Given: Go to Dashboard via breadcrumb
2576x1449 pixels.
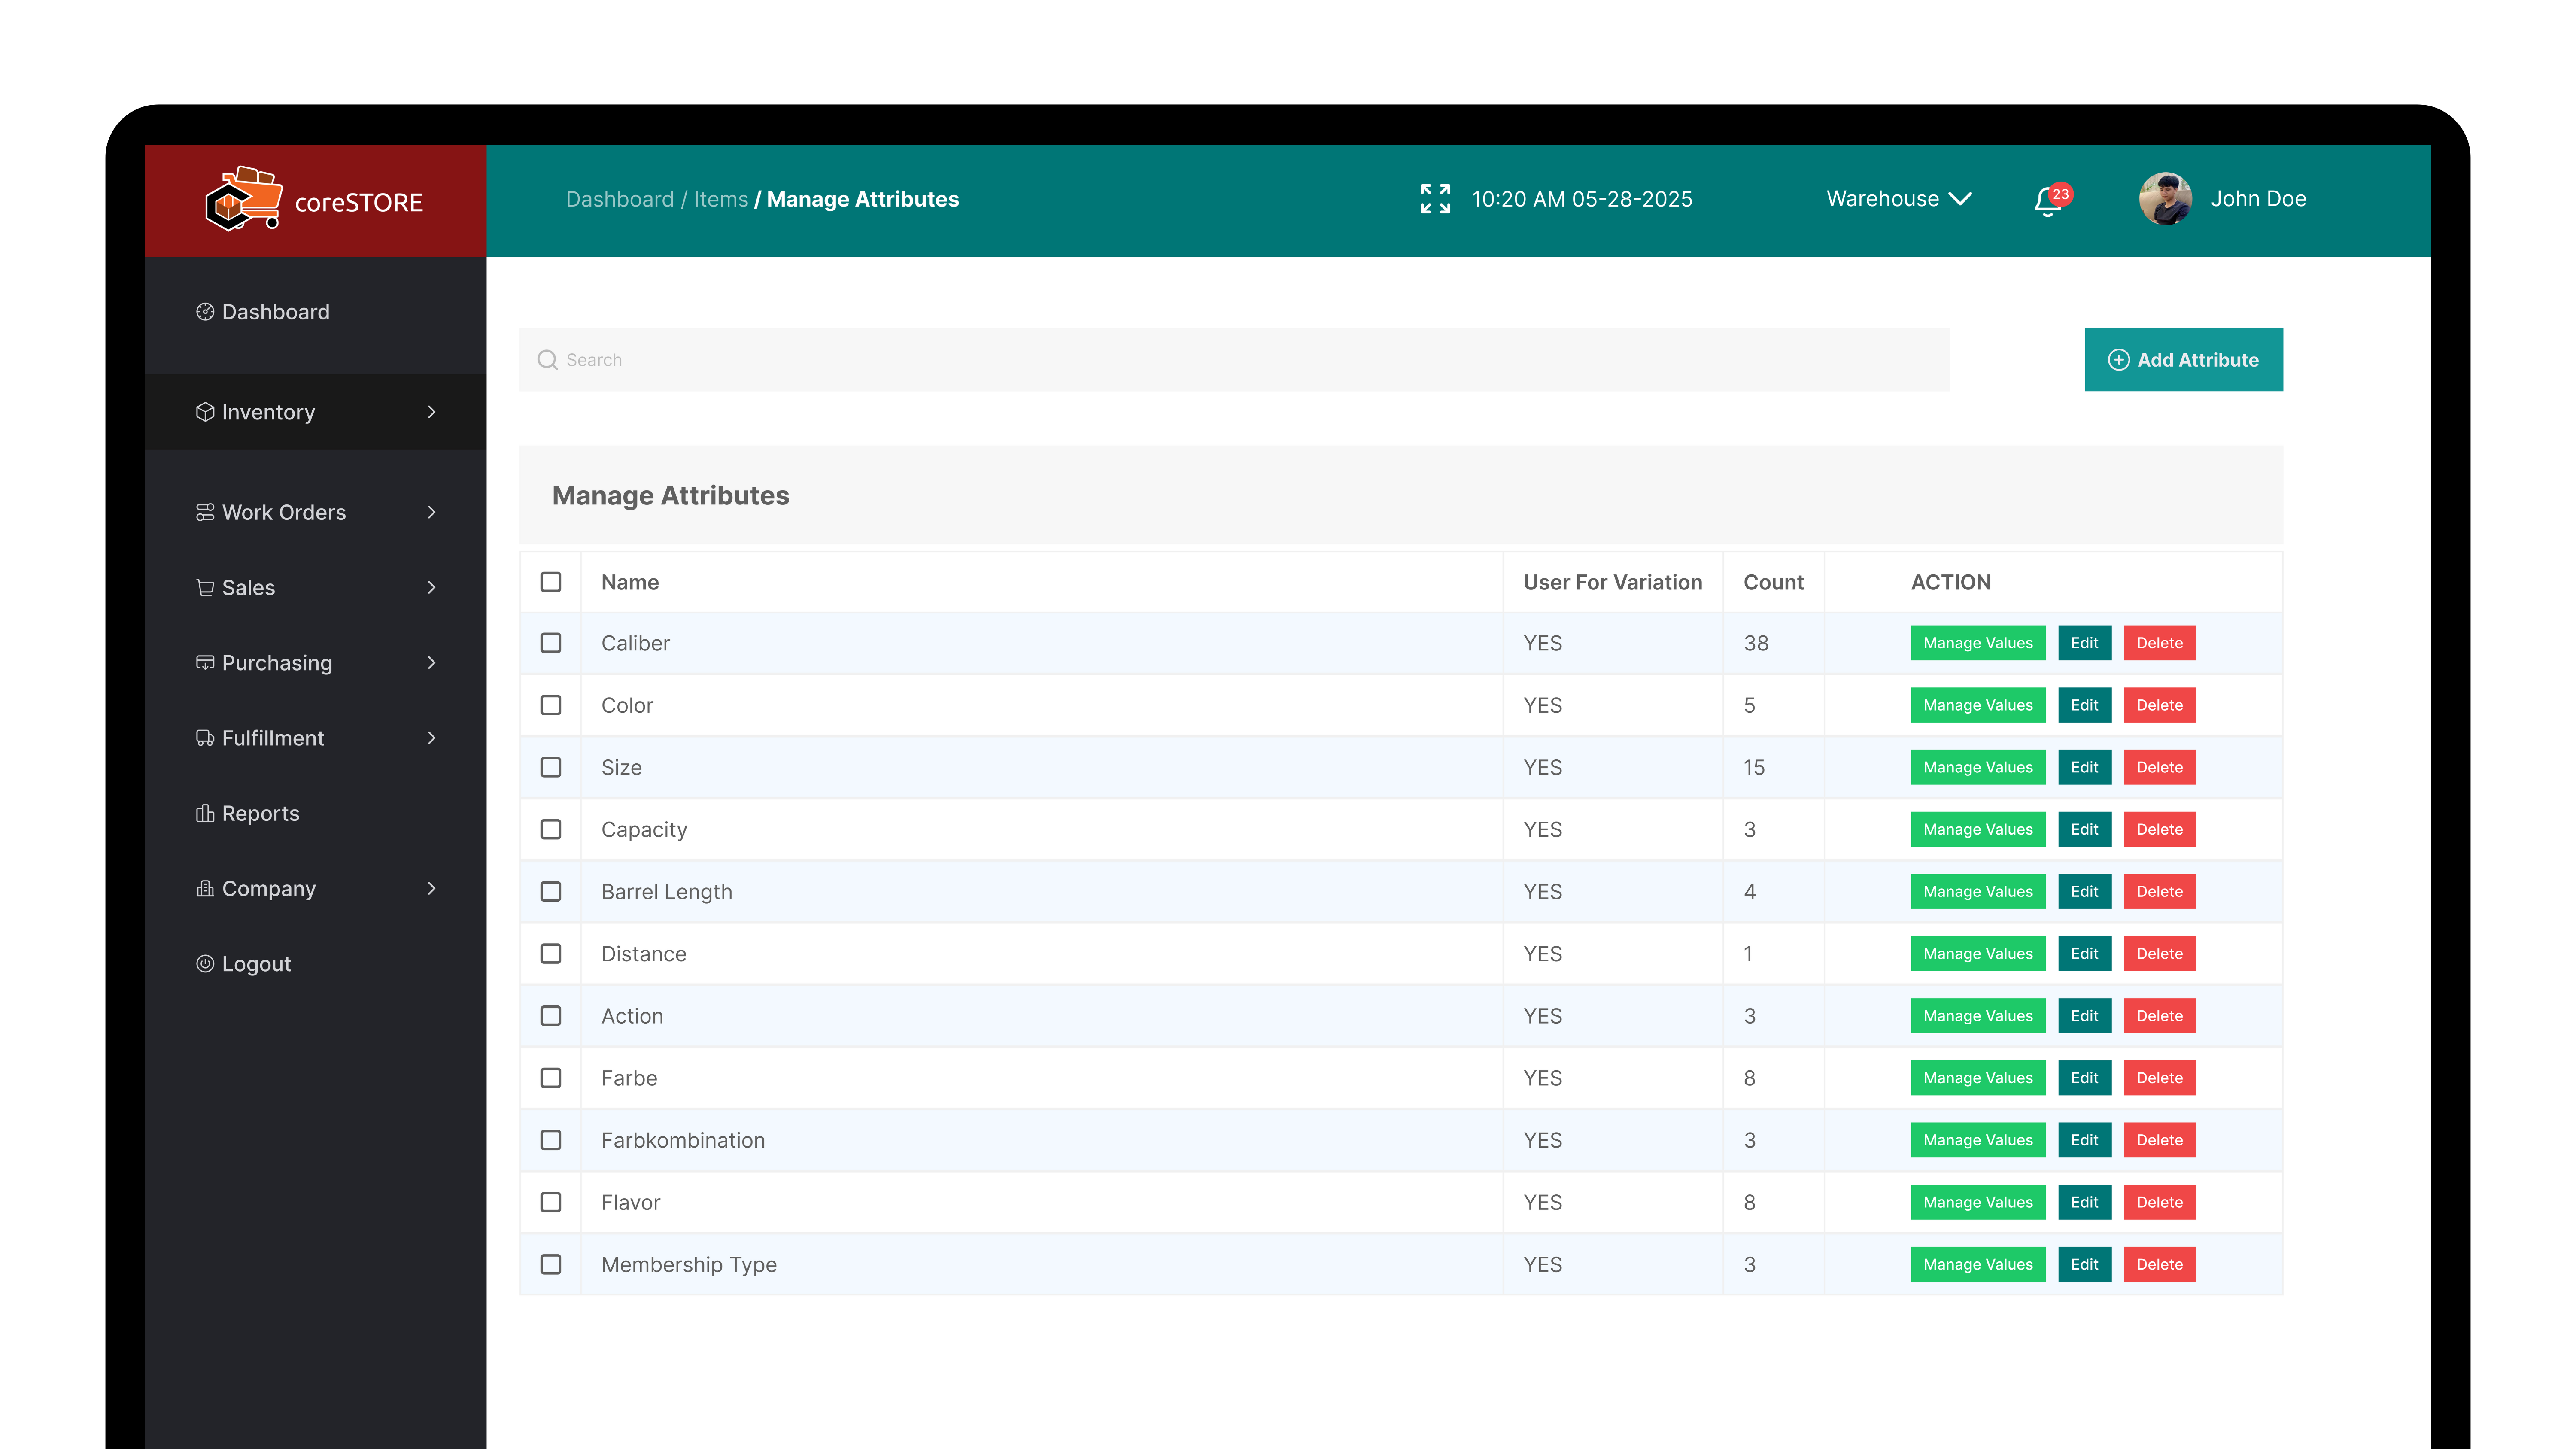Looking at the screenshot, I should click(620, 199).
